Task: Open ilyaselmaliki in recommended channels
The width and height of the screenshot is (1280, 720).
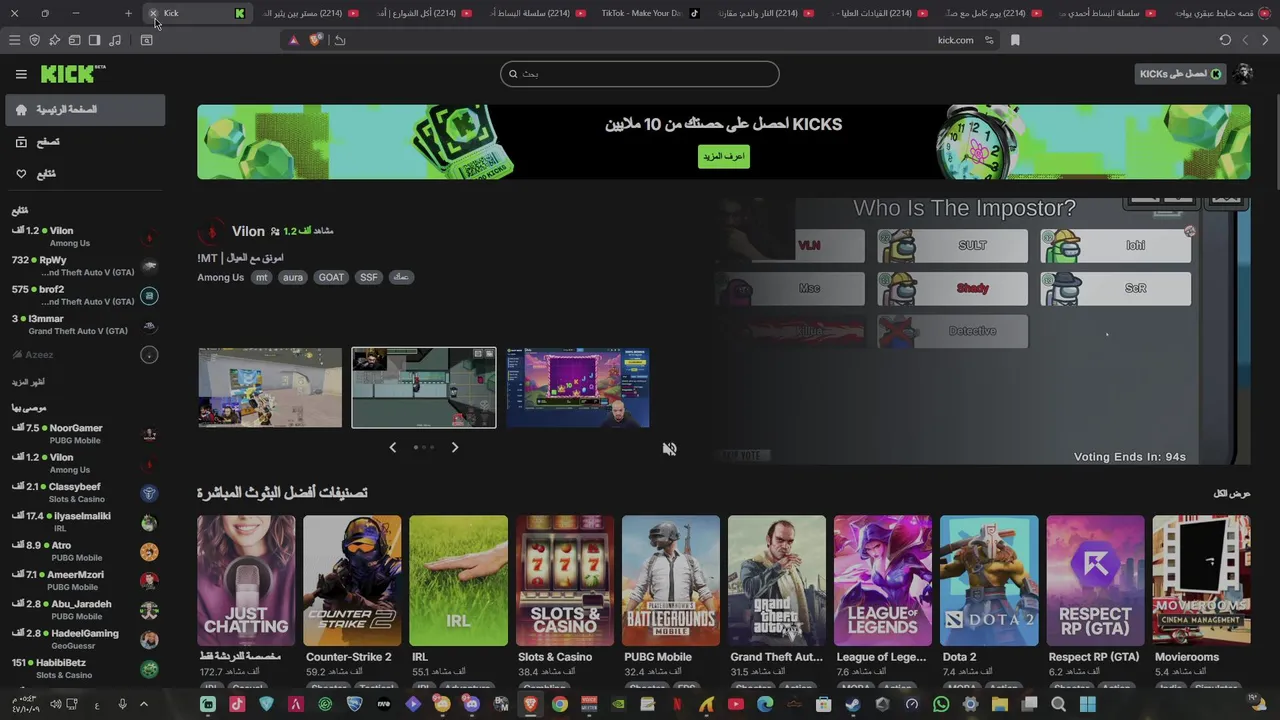Action: click(85, 522)
